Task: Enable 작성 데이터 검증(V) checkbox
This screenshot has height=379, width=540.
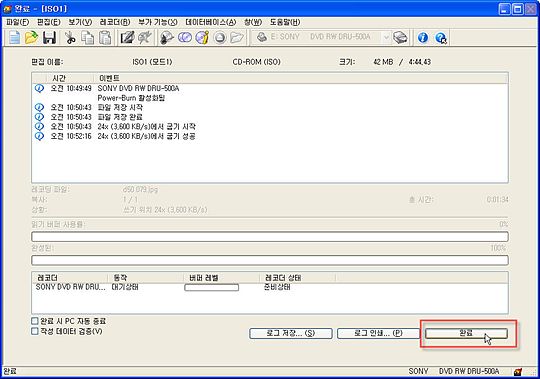Action: 34,331
